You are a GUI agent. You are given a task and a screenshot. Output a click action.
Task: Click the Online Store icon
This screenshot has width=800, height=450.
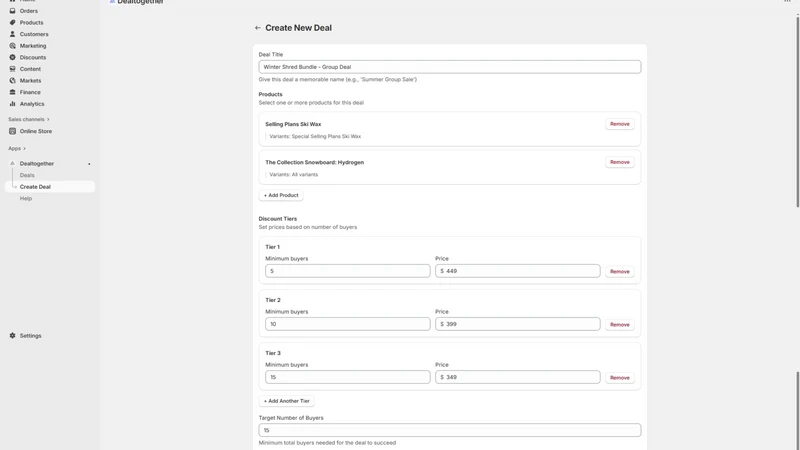12,131
